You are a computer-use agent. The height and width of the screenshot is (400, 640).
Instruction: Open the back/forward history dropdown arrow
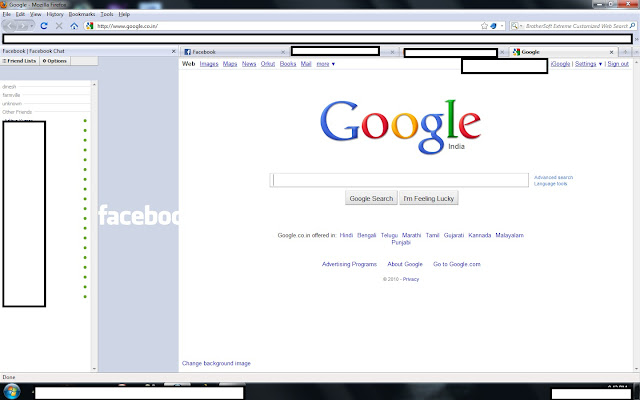pyautogui.click(x=31, y=26)
